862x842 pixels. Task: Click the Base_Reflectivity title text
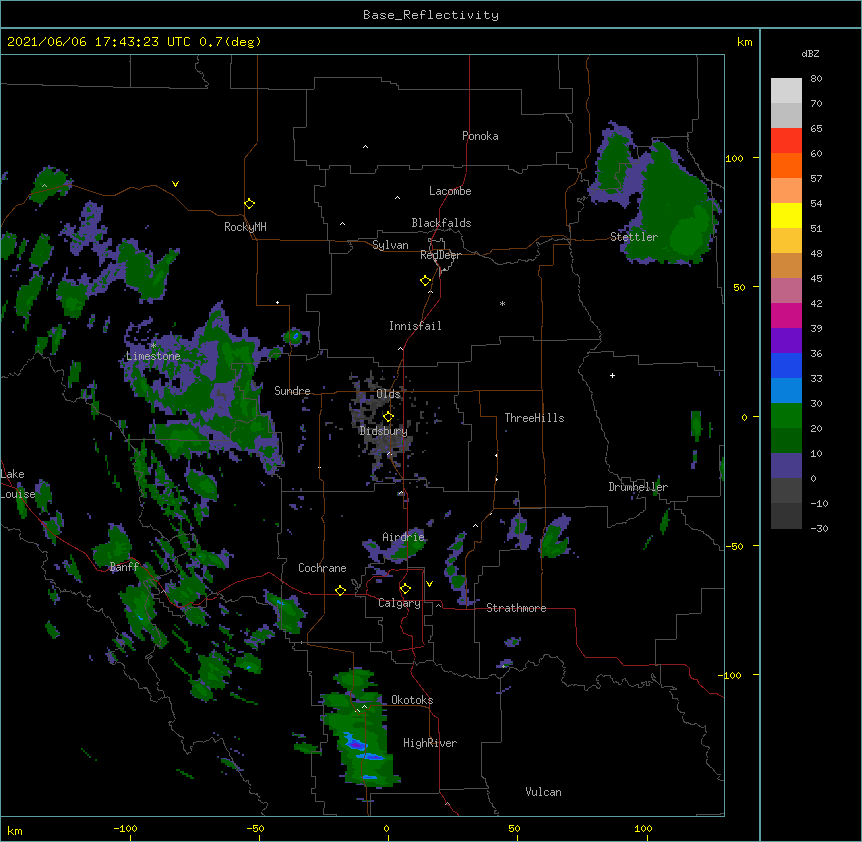pyautogui.click(x=431, y=15)
